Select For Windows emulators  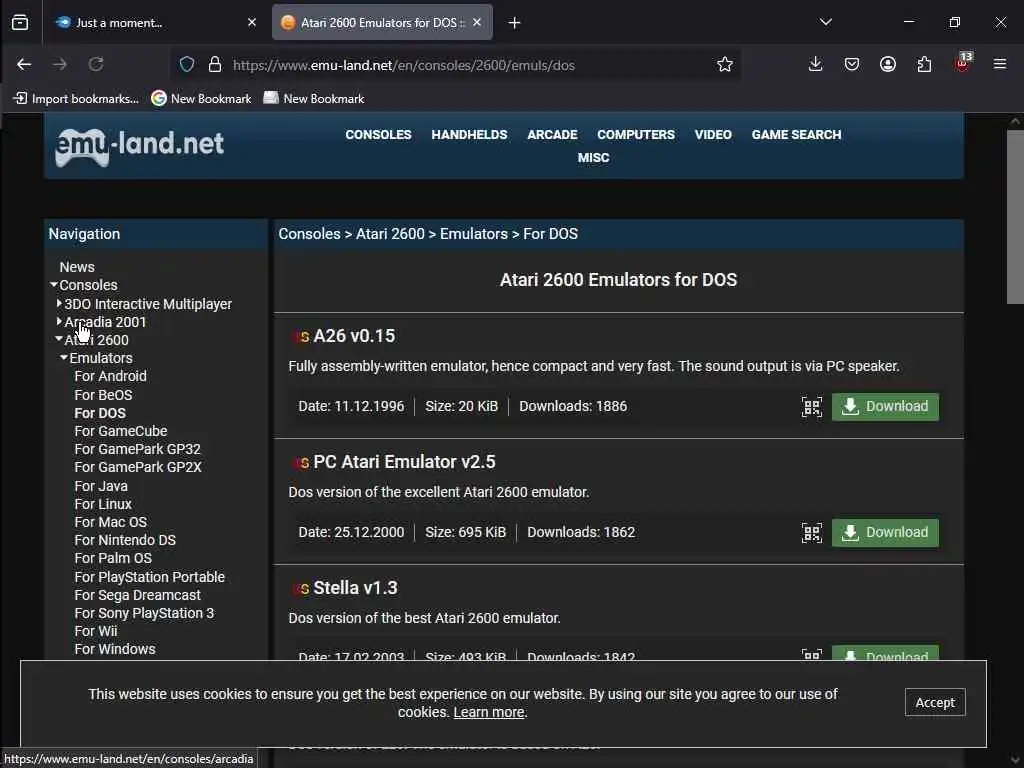[115, 649]
